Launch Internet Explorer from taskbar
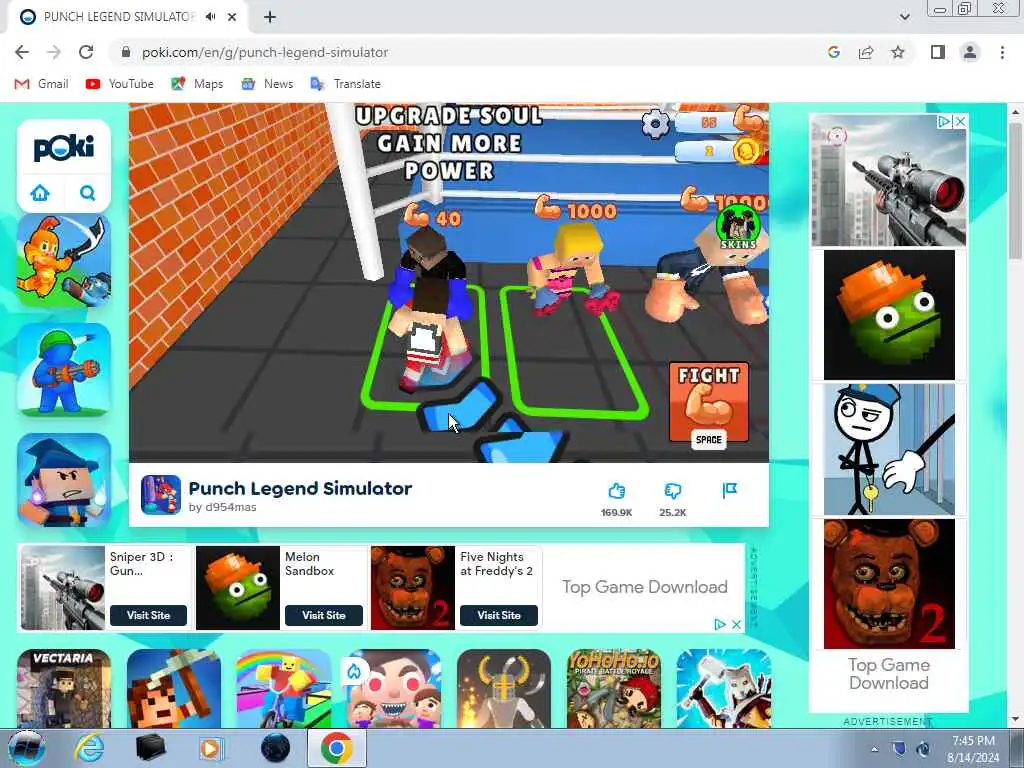The height and width of the screenshot is (768, 1024). click(x=89, y=748)
